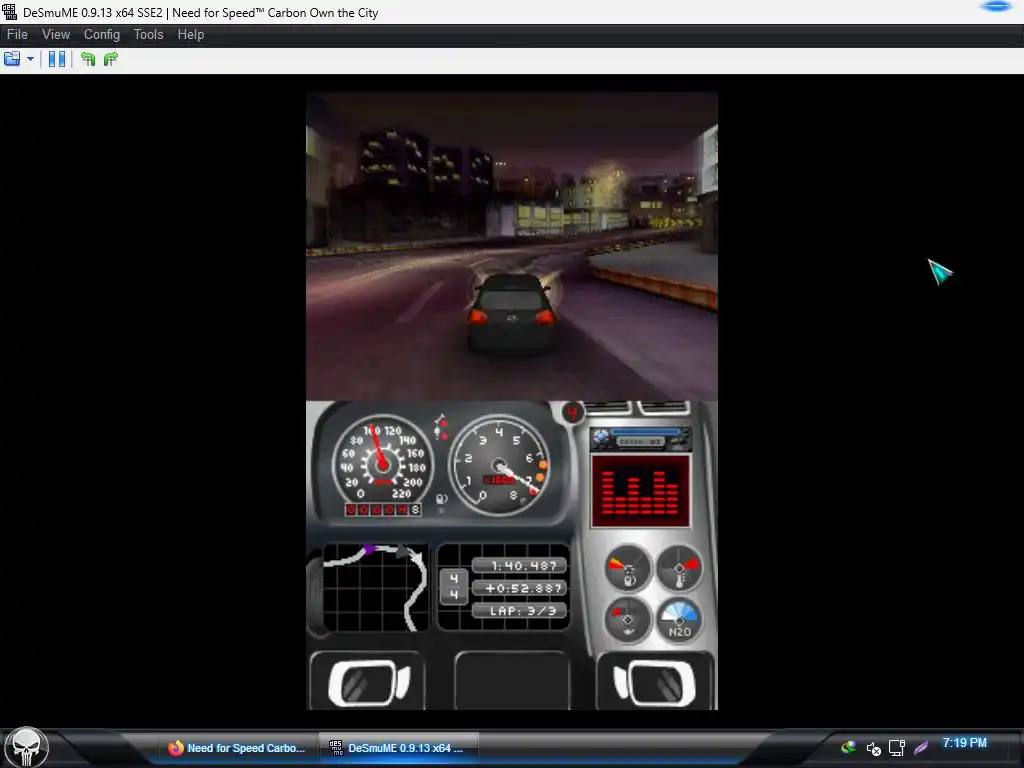Open the File menu
This screenshot has height=768, width=1024.
click(x=17, y=35)
